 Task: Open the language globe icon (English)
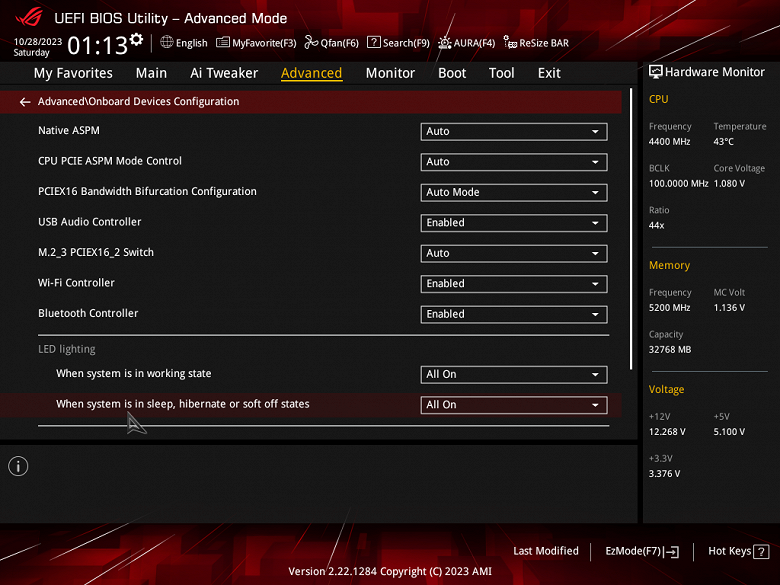166,42
